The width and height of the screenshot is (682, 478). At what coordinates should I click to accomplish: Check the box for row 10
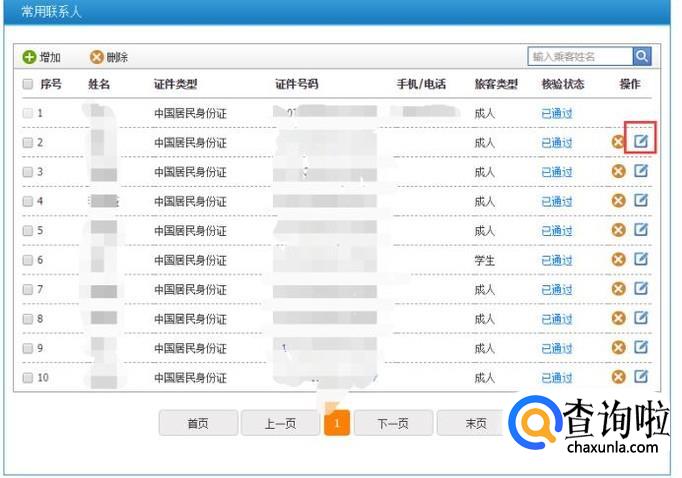point(28,378)
